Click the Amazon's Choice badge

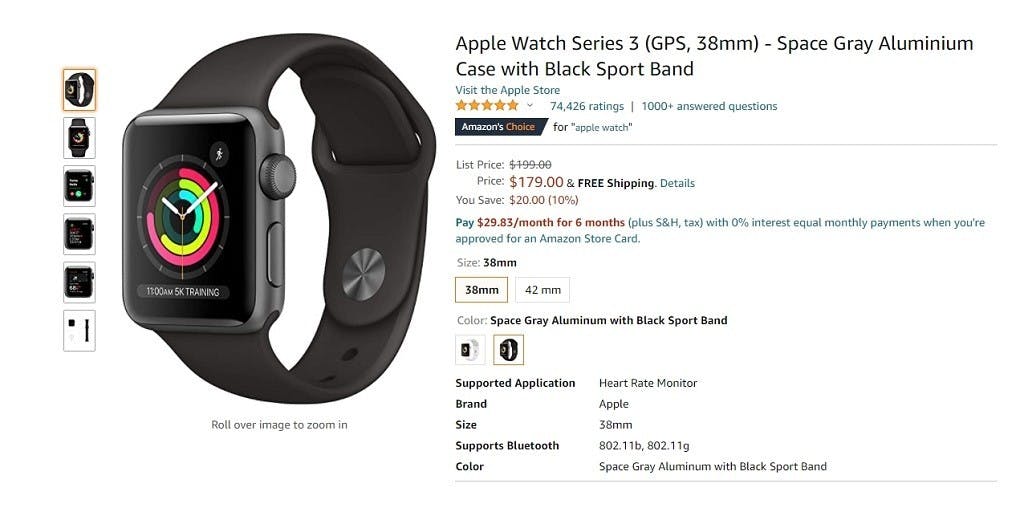point(500,127)
